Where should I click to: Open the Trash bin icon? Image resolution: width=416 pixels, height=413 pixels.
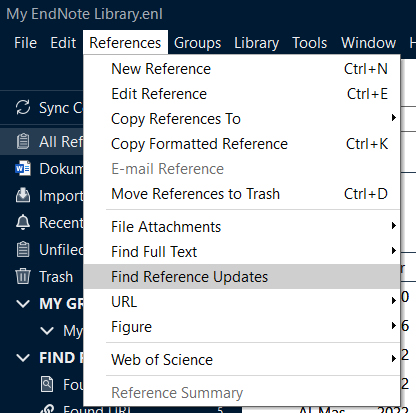[23, 276]
